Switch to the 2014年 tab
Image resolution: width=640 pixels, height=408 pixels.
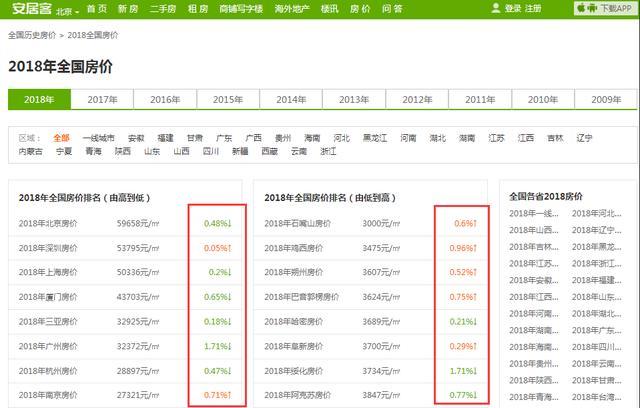(x=291, y=100)
